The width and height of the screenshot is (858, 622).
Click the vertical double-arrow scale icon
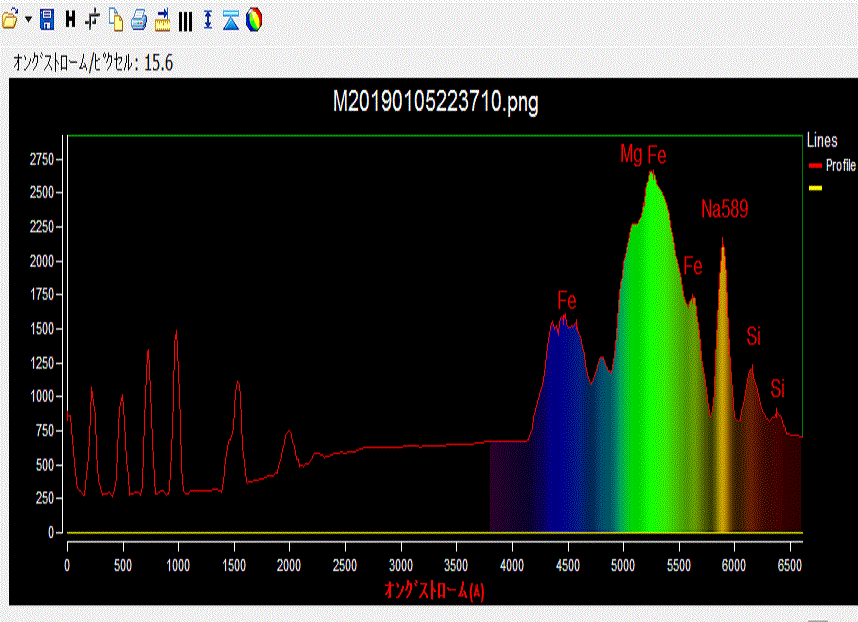(x=208, y=19)
